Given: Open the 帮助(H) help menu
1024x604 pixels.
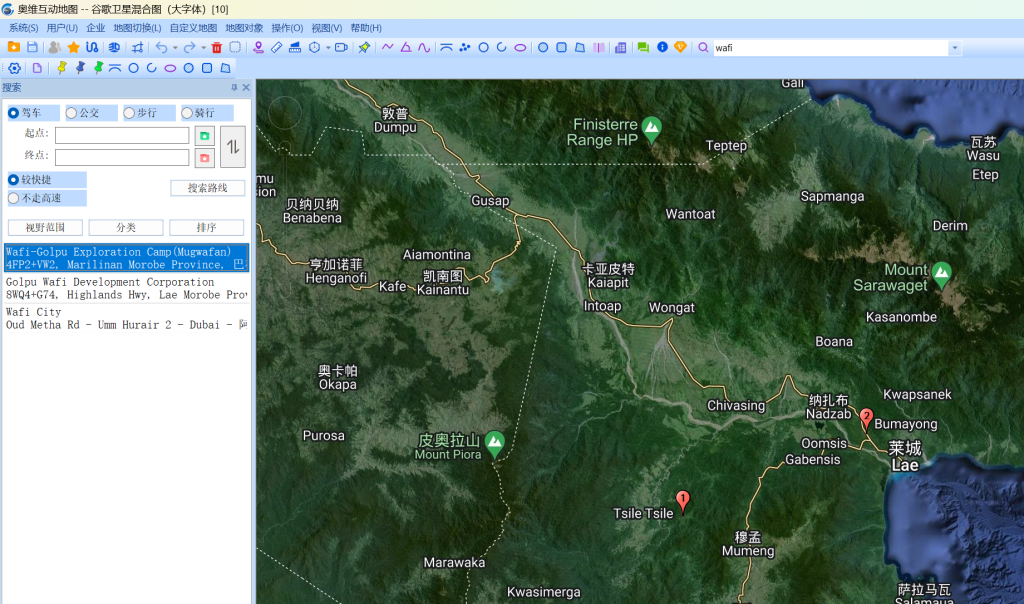Looking at the screenshot, I should click(x=366, y=28).
